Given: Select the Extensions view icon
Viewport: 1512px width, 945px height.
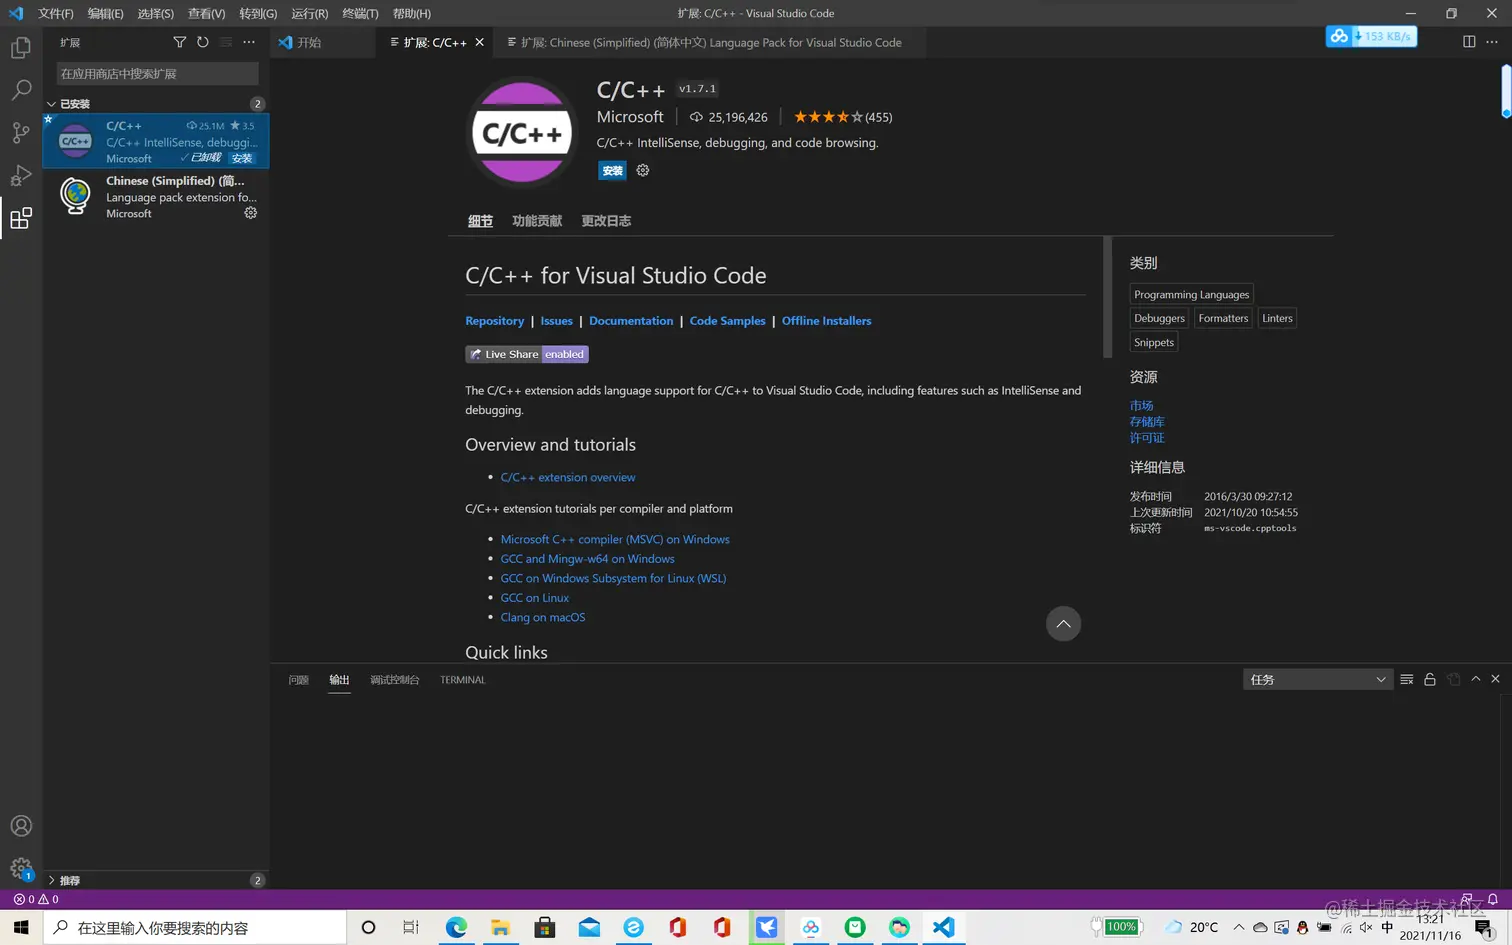Looking at the screenshot, I should [x=20, y=218].
